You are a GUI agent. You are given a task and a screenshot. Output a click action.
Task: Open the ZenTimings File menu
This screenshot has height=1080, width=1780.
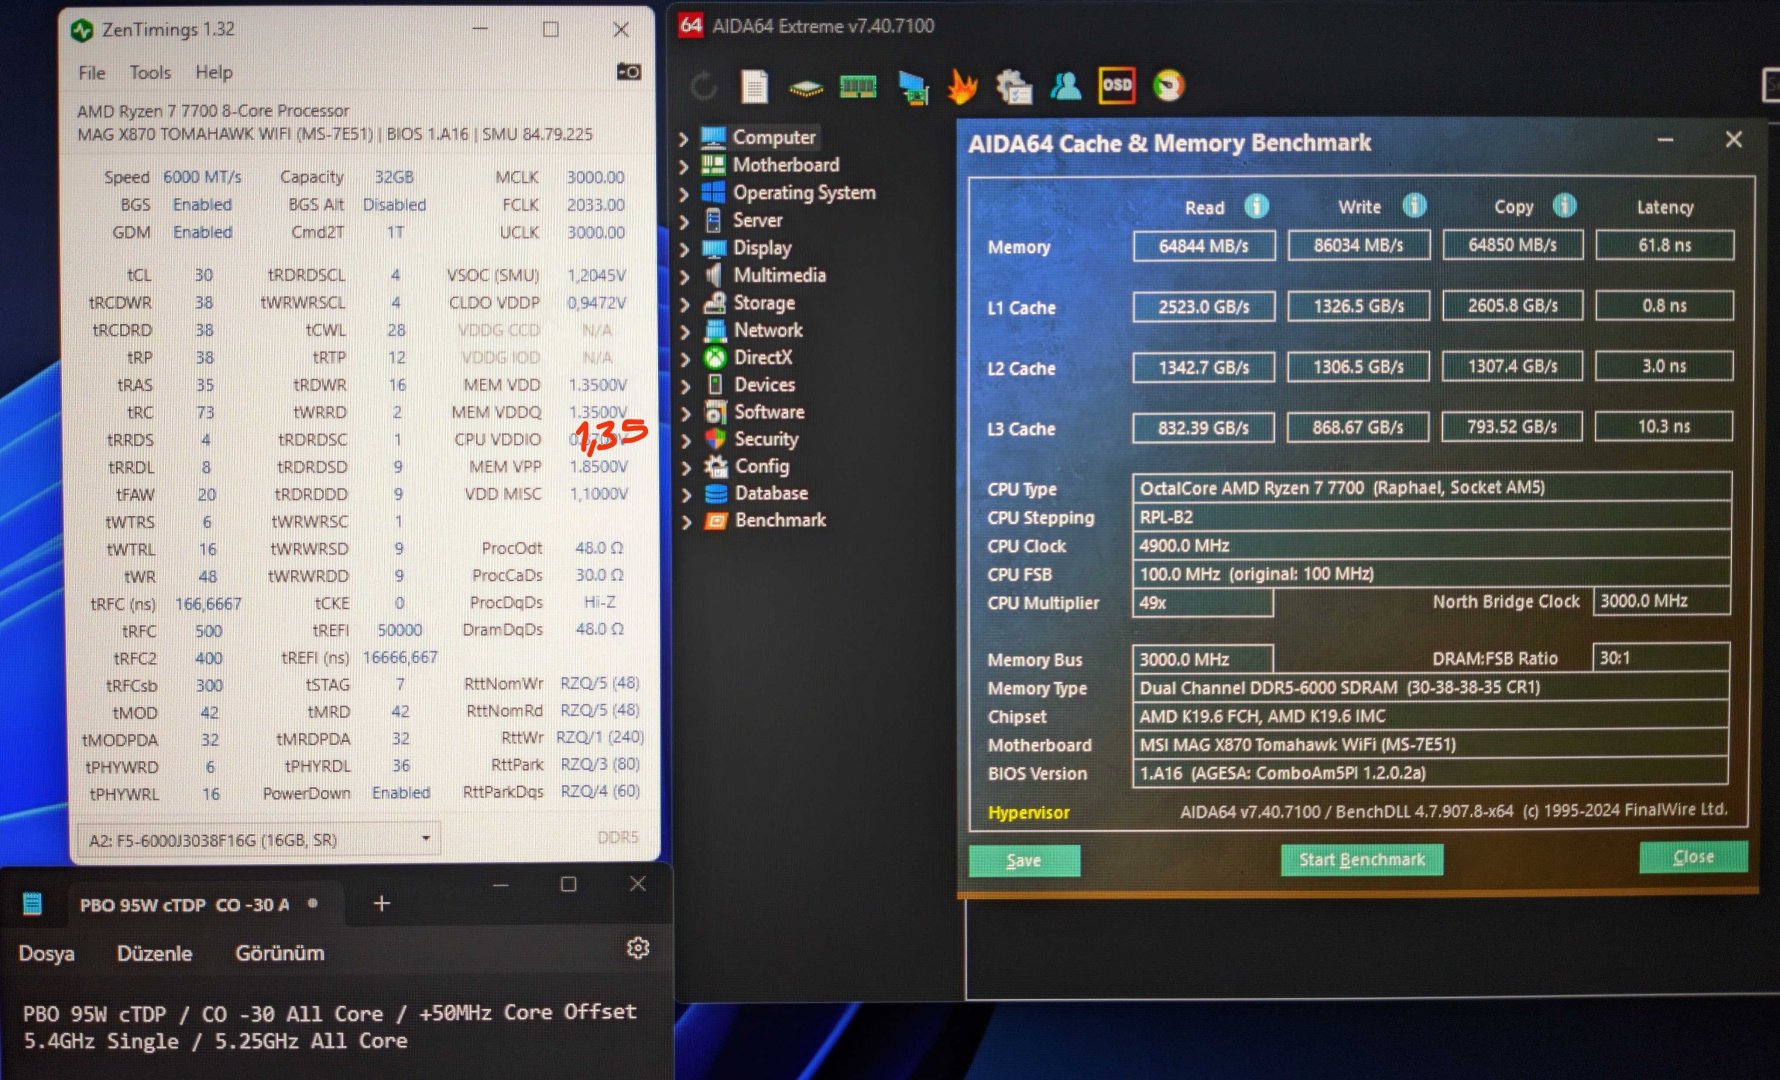pos(92,72)
